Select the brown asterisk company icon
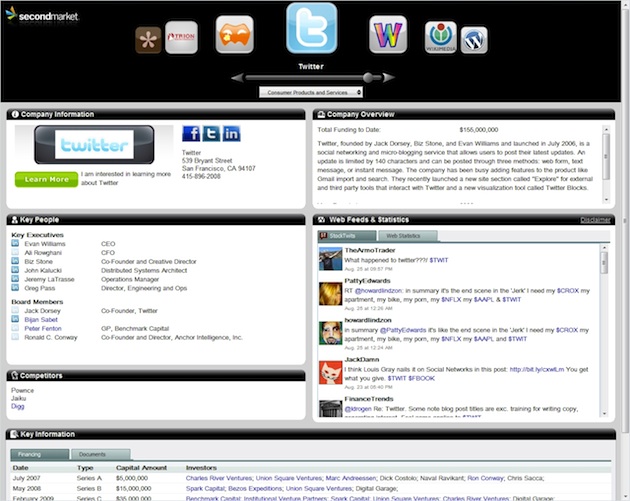Screen dimensions: 630x501 (x=148, y=40)
